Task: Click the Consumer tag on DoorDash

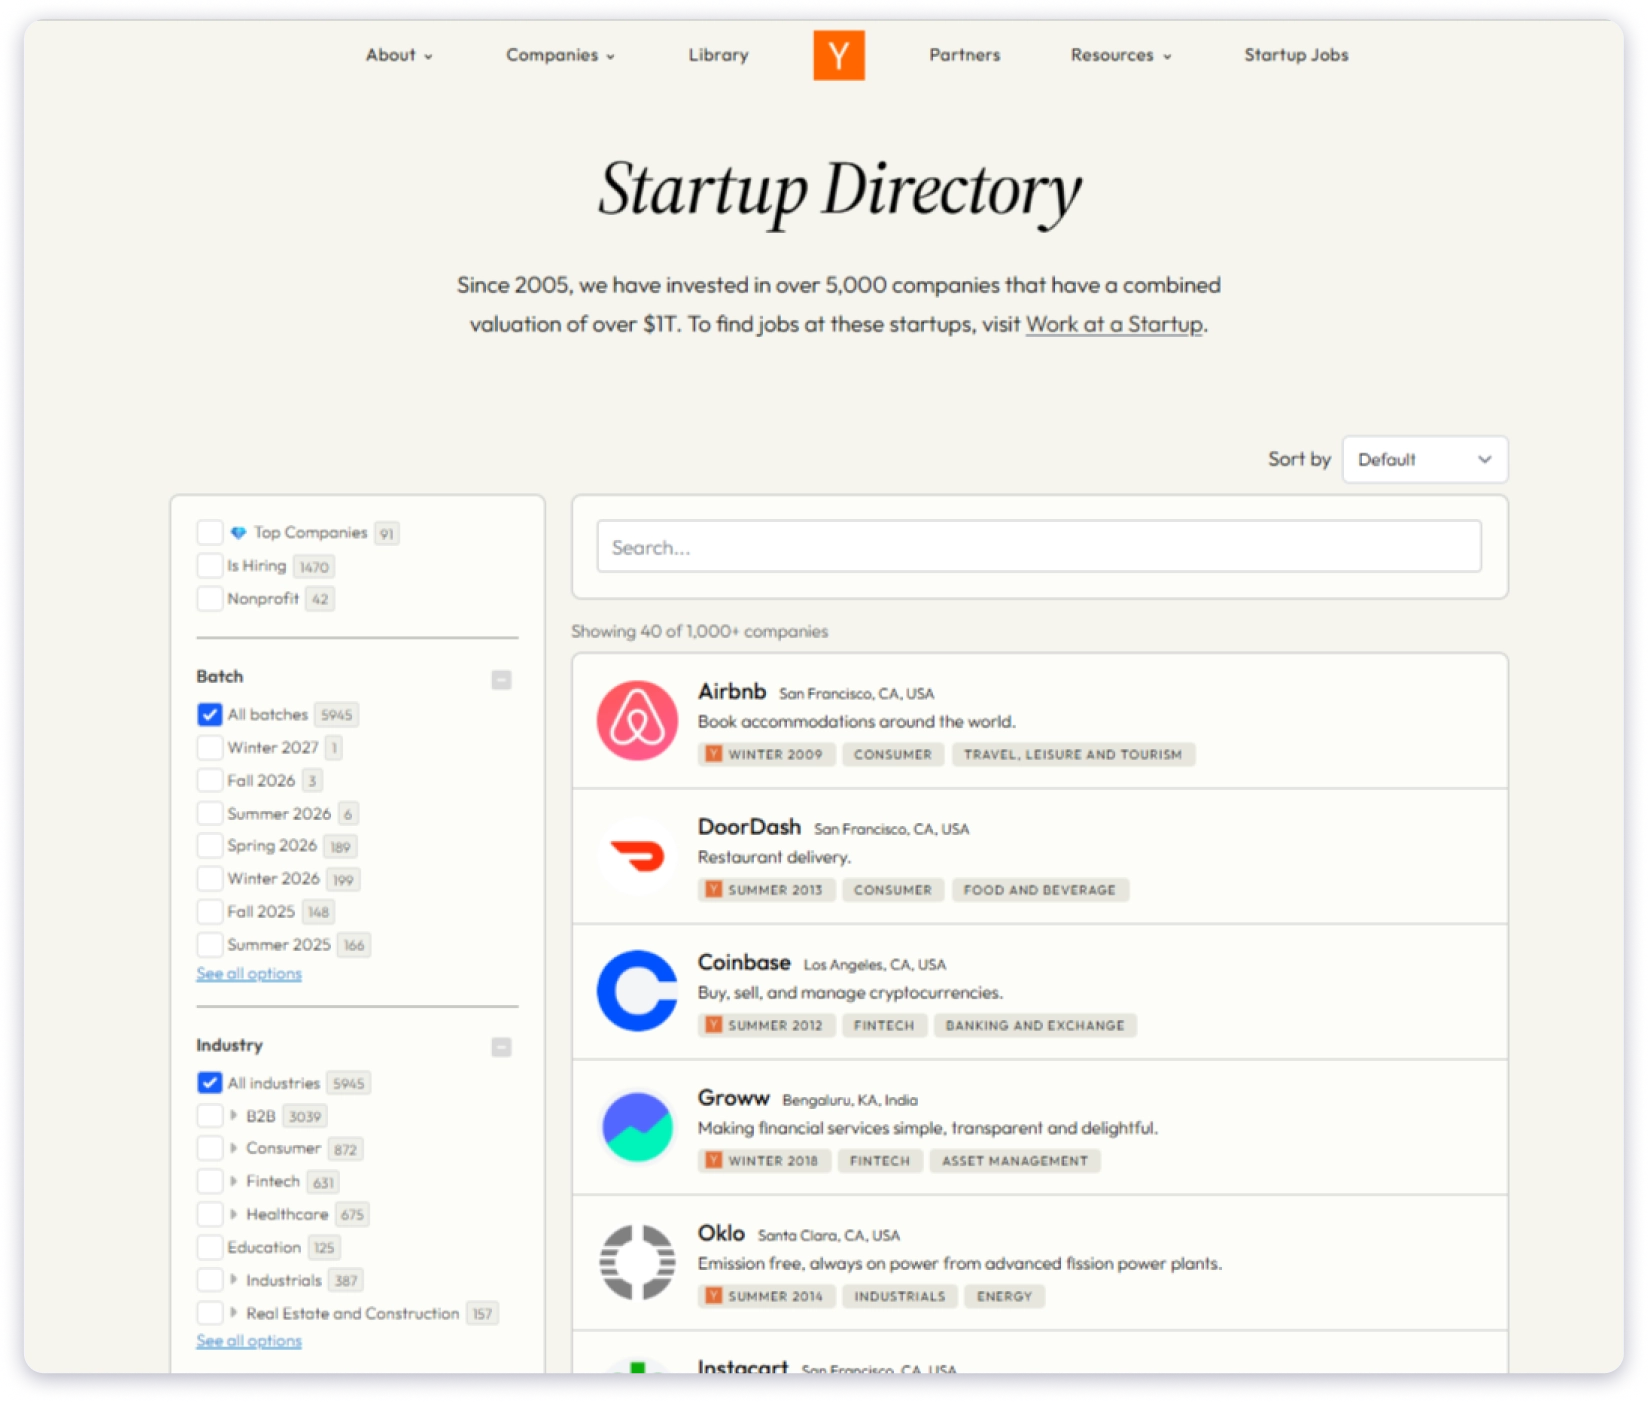Action: coord(892,889)
